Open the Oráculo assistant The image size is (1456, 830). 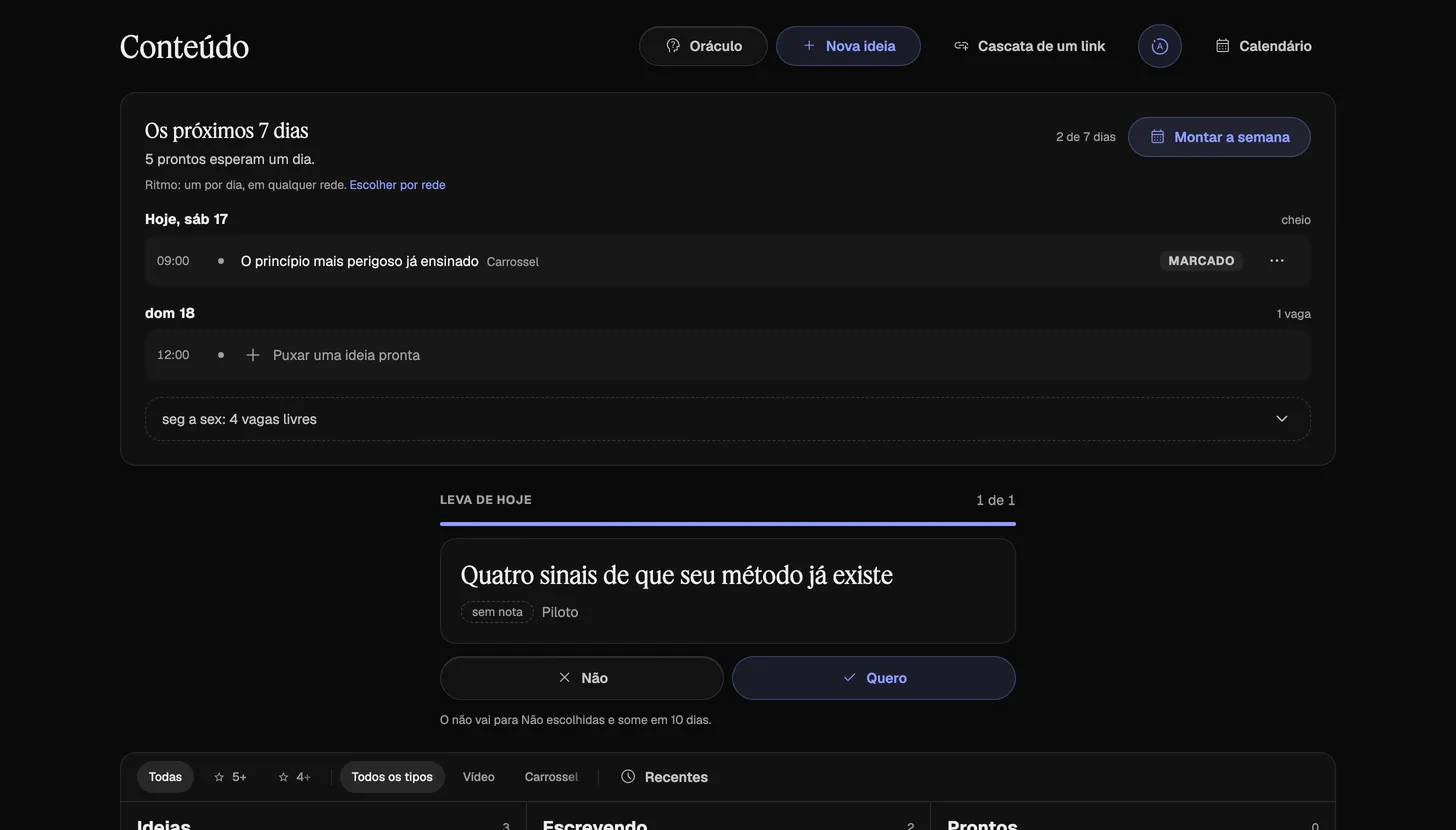click(x=703, y=46)
